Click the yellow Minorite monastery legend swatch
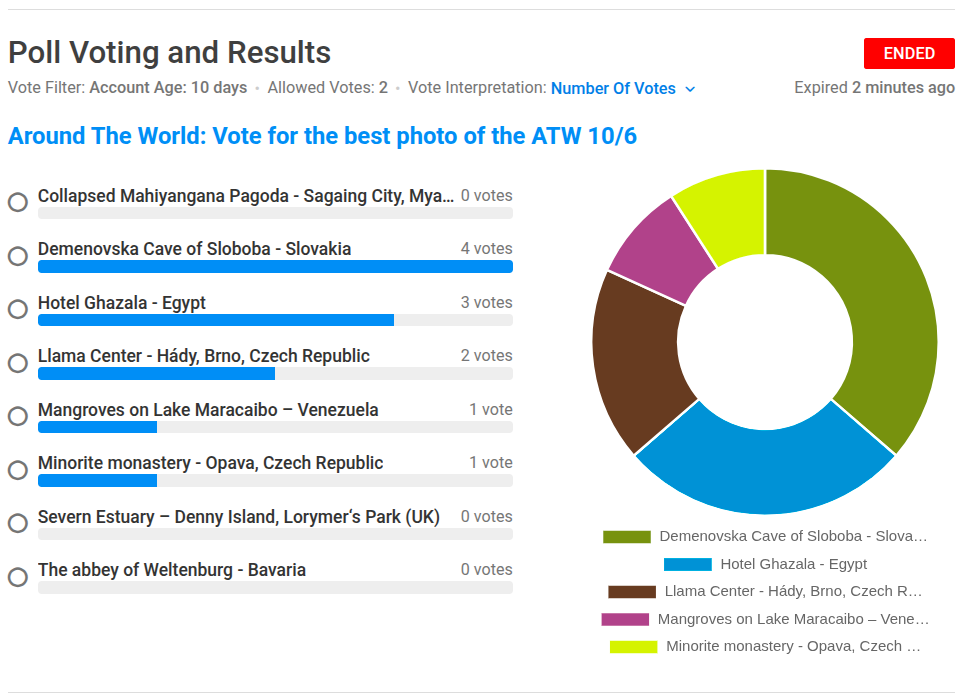This screenshot has width=968, height=698. [633, 647]
